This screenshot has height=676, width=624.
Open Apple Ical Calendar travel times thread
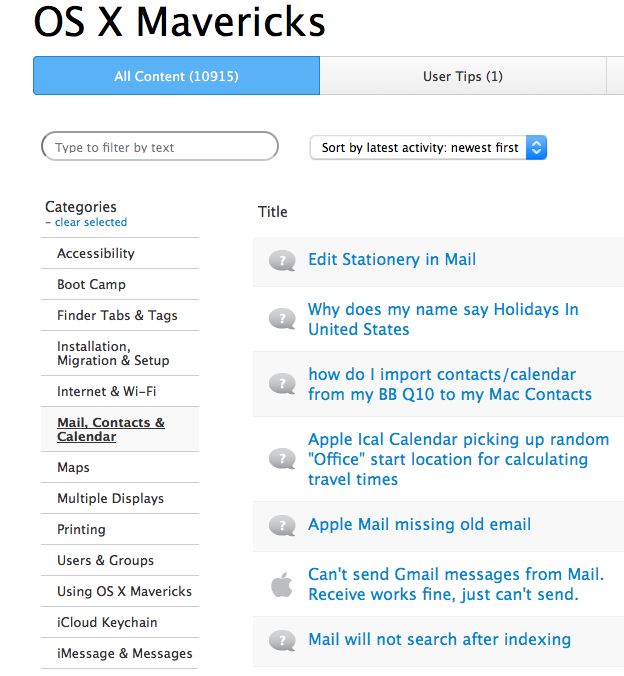458,459
